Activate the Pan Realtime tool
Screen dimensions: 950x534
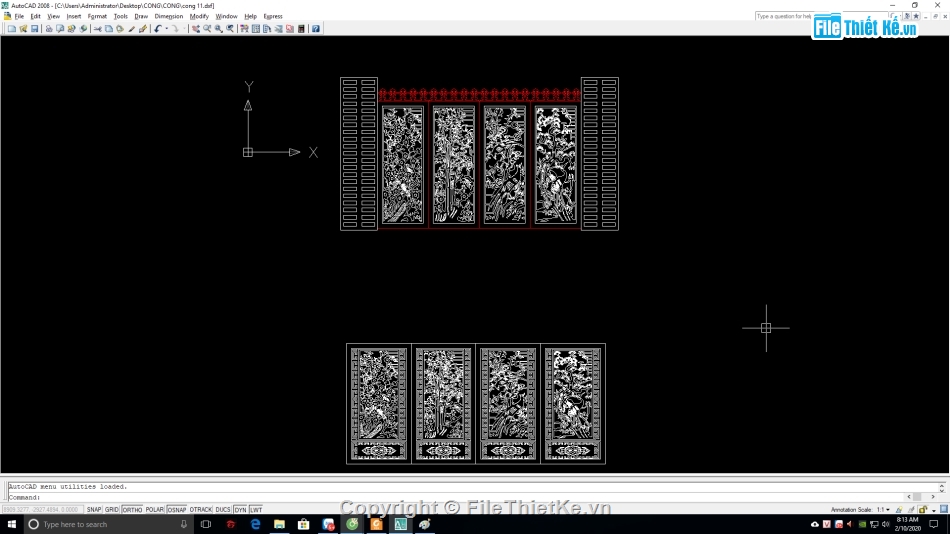196,28
